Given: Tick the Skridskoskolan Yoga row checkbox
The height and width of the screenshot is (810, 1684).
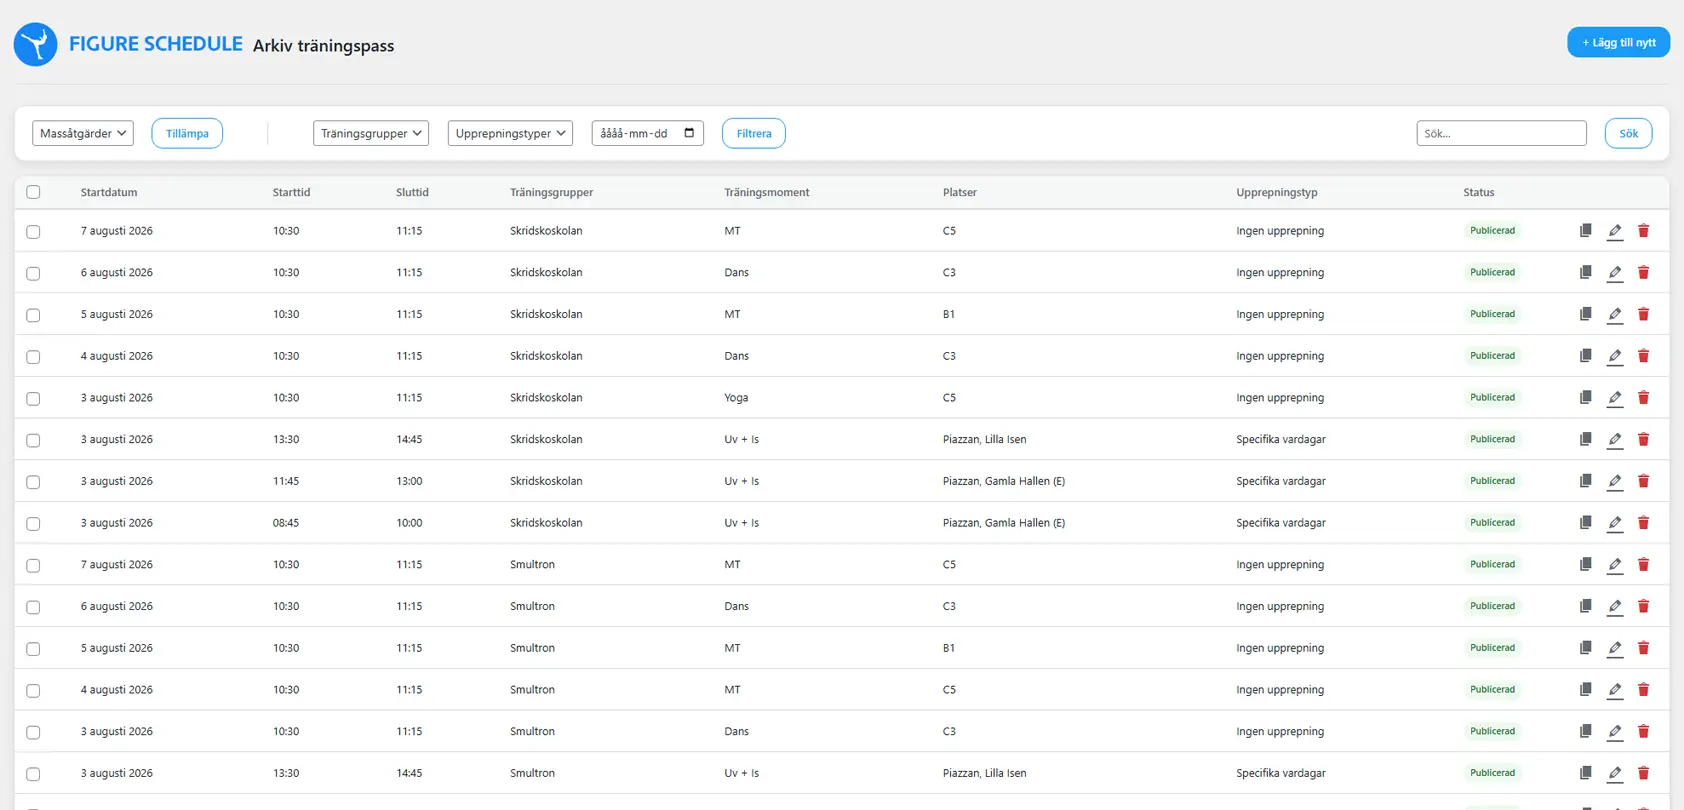Looking at the screenshot, I should click(33, 399).
